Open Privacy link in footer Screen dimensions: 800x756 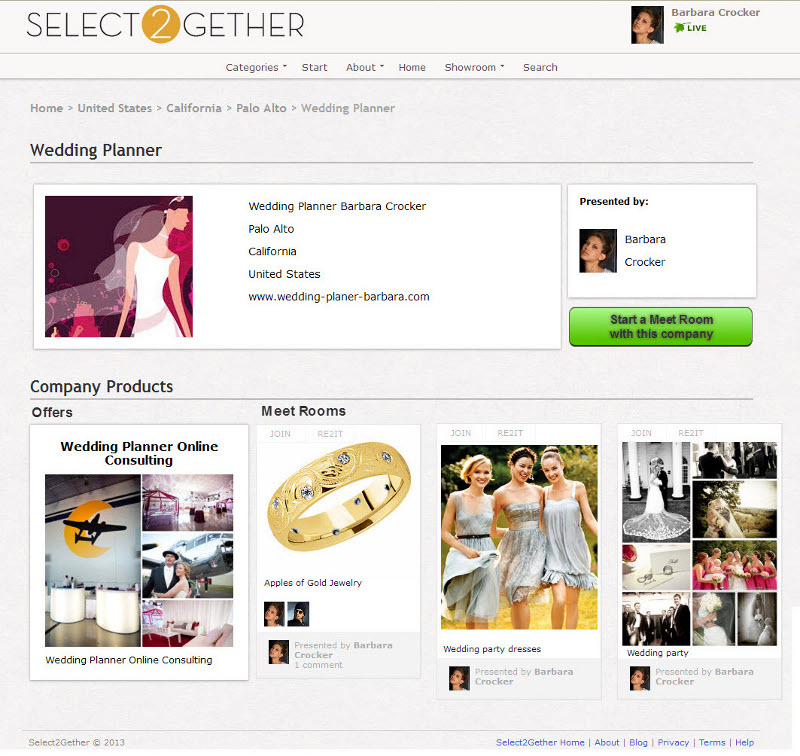pyautogui.click(x=673, y=742)
